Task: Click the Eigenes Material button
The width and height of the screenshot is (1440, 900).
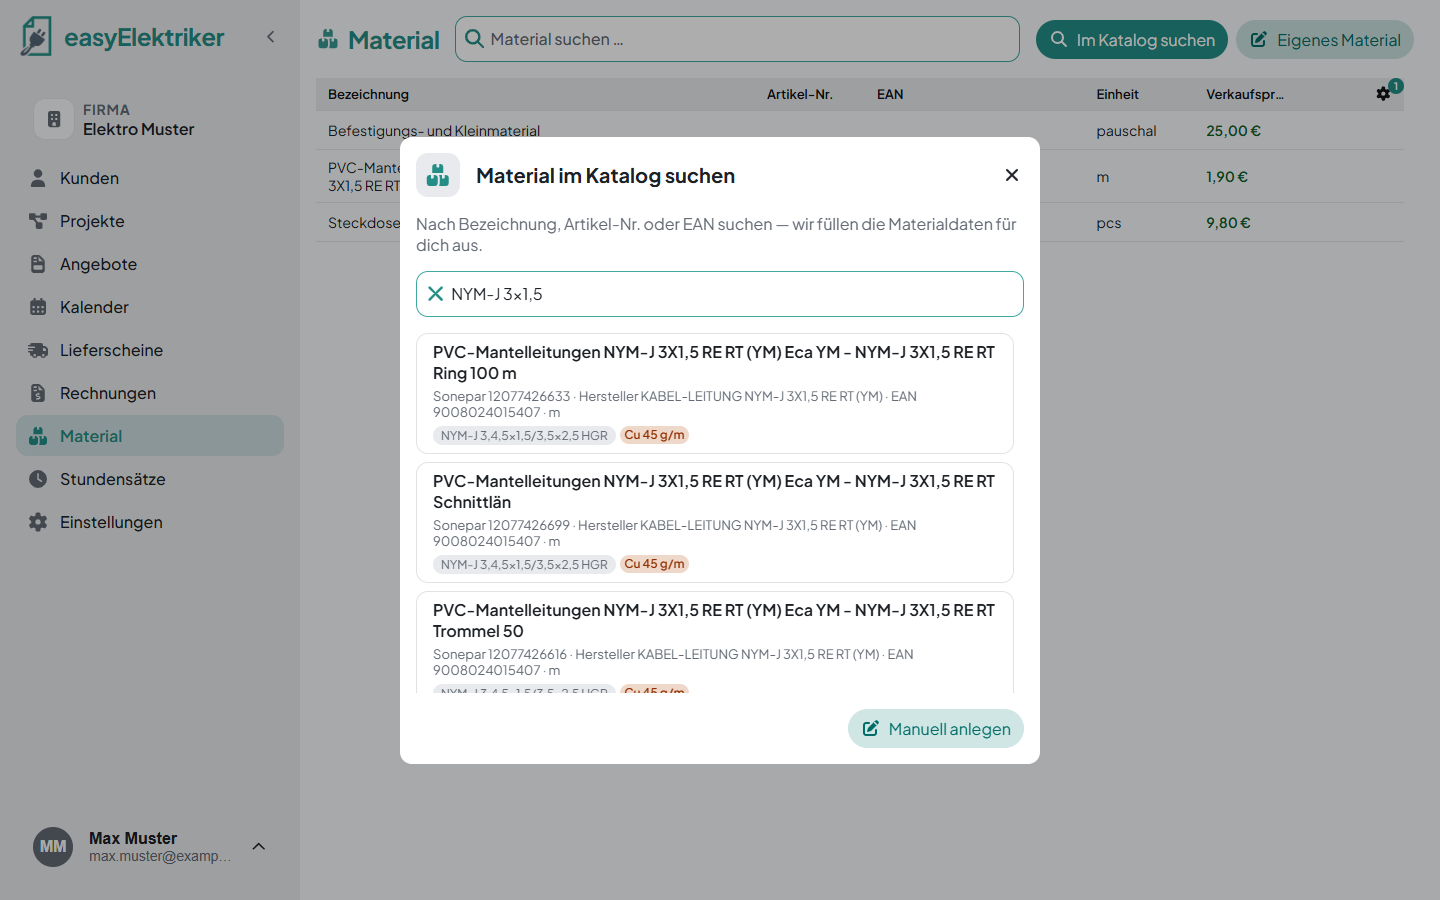Action: (1325, 40)
